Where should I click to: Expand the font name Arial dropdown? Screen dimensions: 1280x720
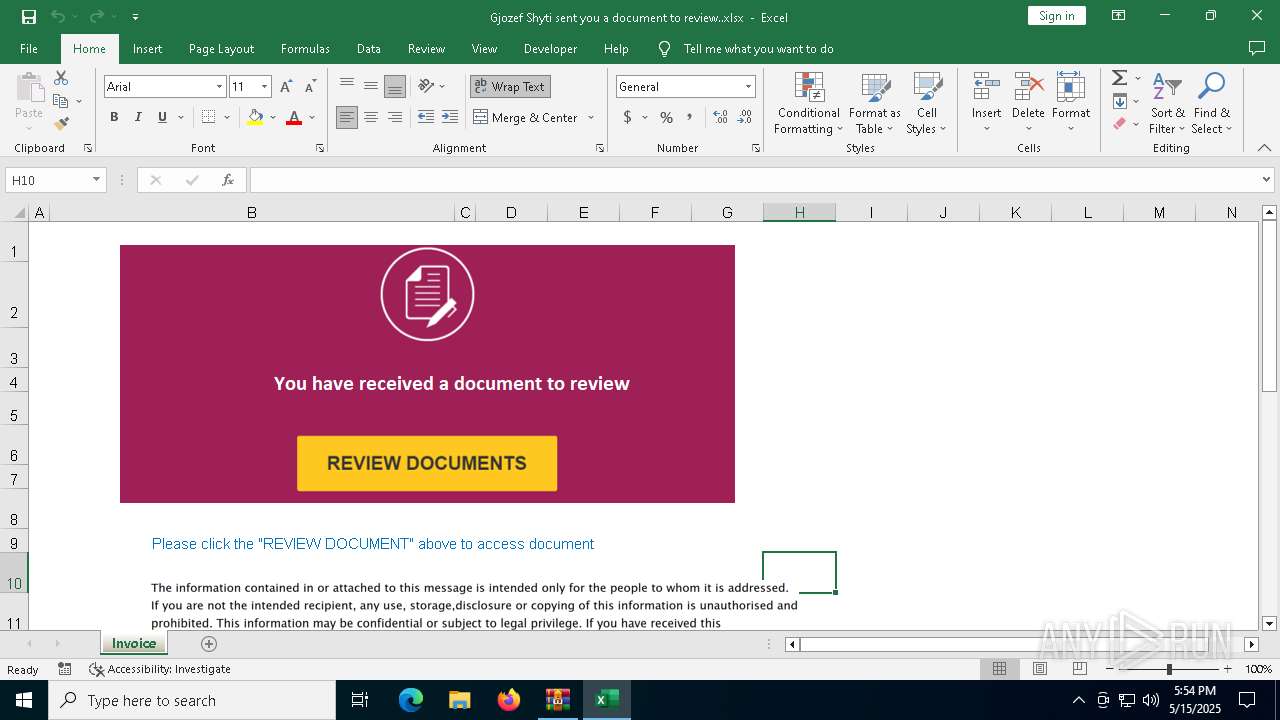[219, 87]
